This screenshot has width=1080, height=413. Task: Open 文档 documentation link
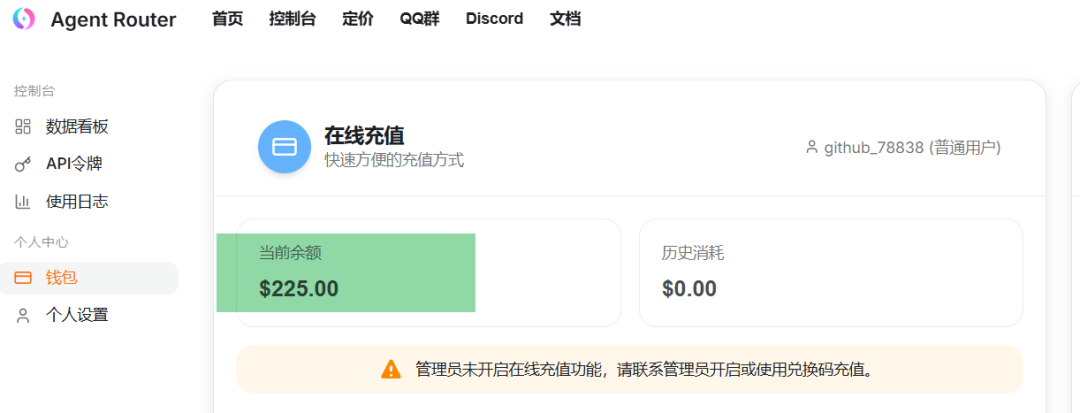click(x=565, y=19)
